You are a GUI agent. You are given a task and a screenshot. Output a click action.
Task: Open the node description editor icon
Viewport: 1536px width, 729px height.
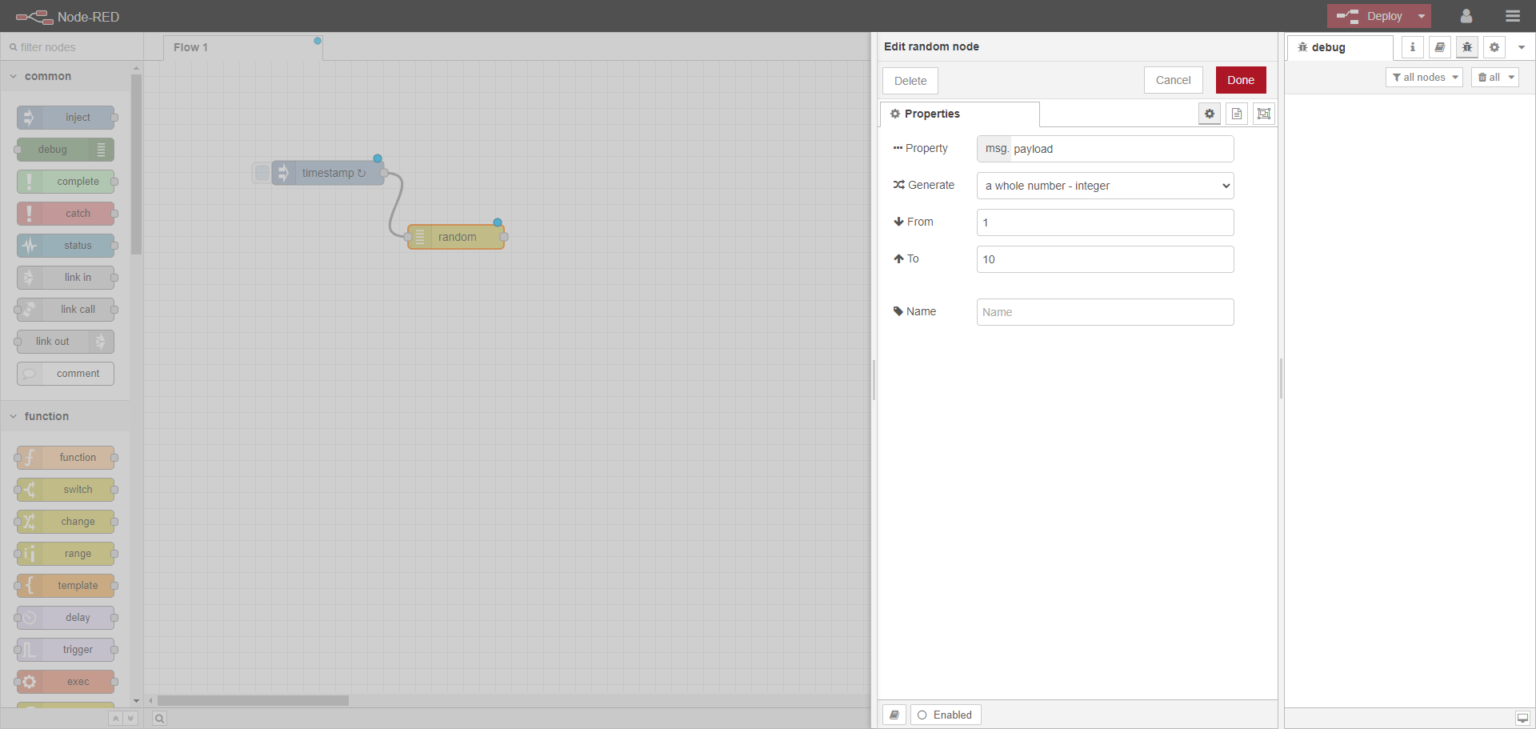[x=1237, y=114]
